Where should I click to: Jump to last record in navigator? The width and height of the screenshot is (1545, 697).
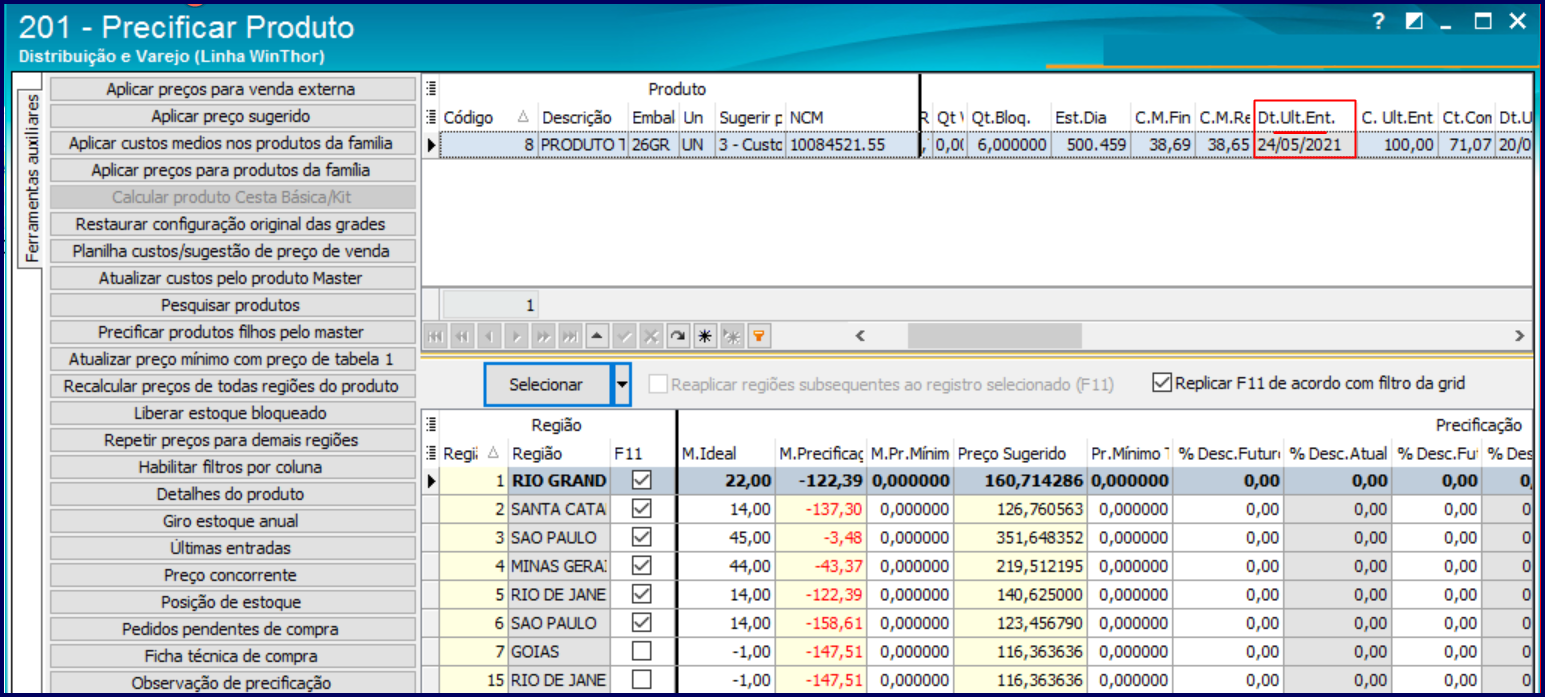click(571, 336)
